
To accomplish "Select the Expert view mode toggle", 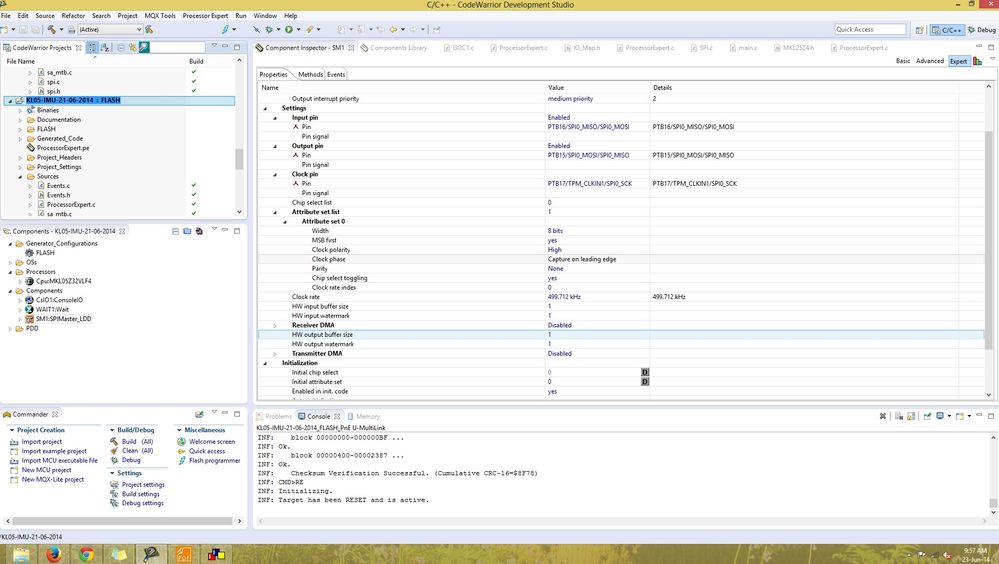I will click(x=958, y=61).
